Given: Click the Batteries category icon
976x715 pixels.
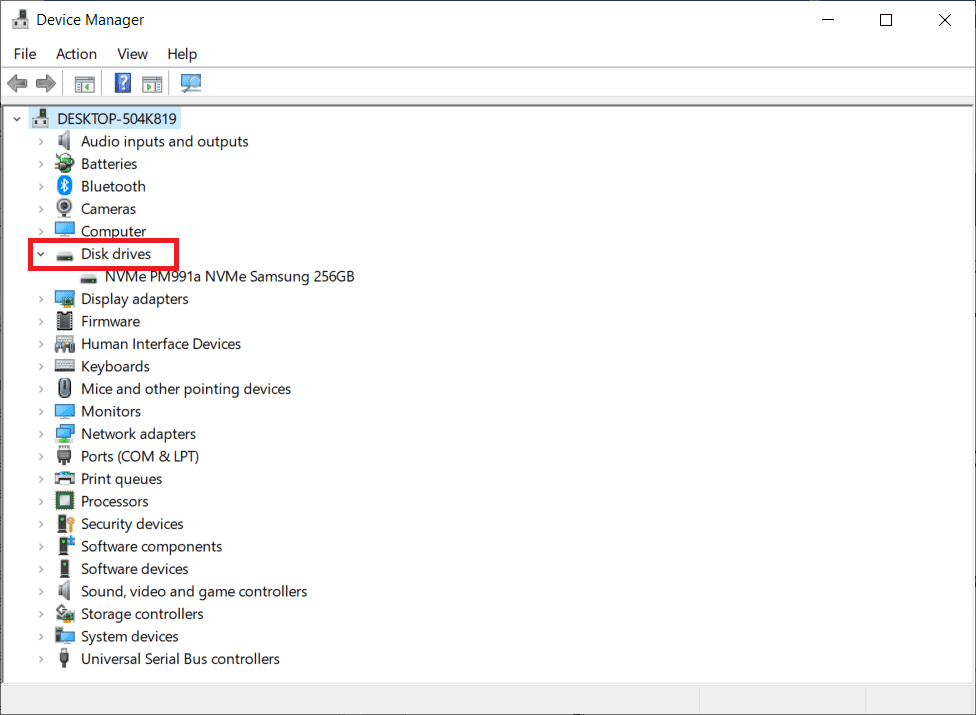Looking at the screenshot, I should 64,164.
